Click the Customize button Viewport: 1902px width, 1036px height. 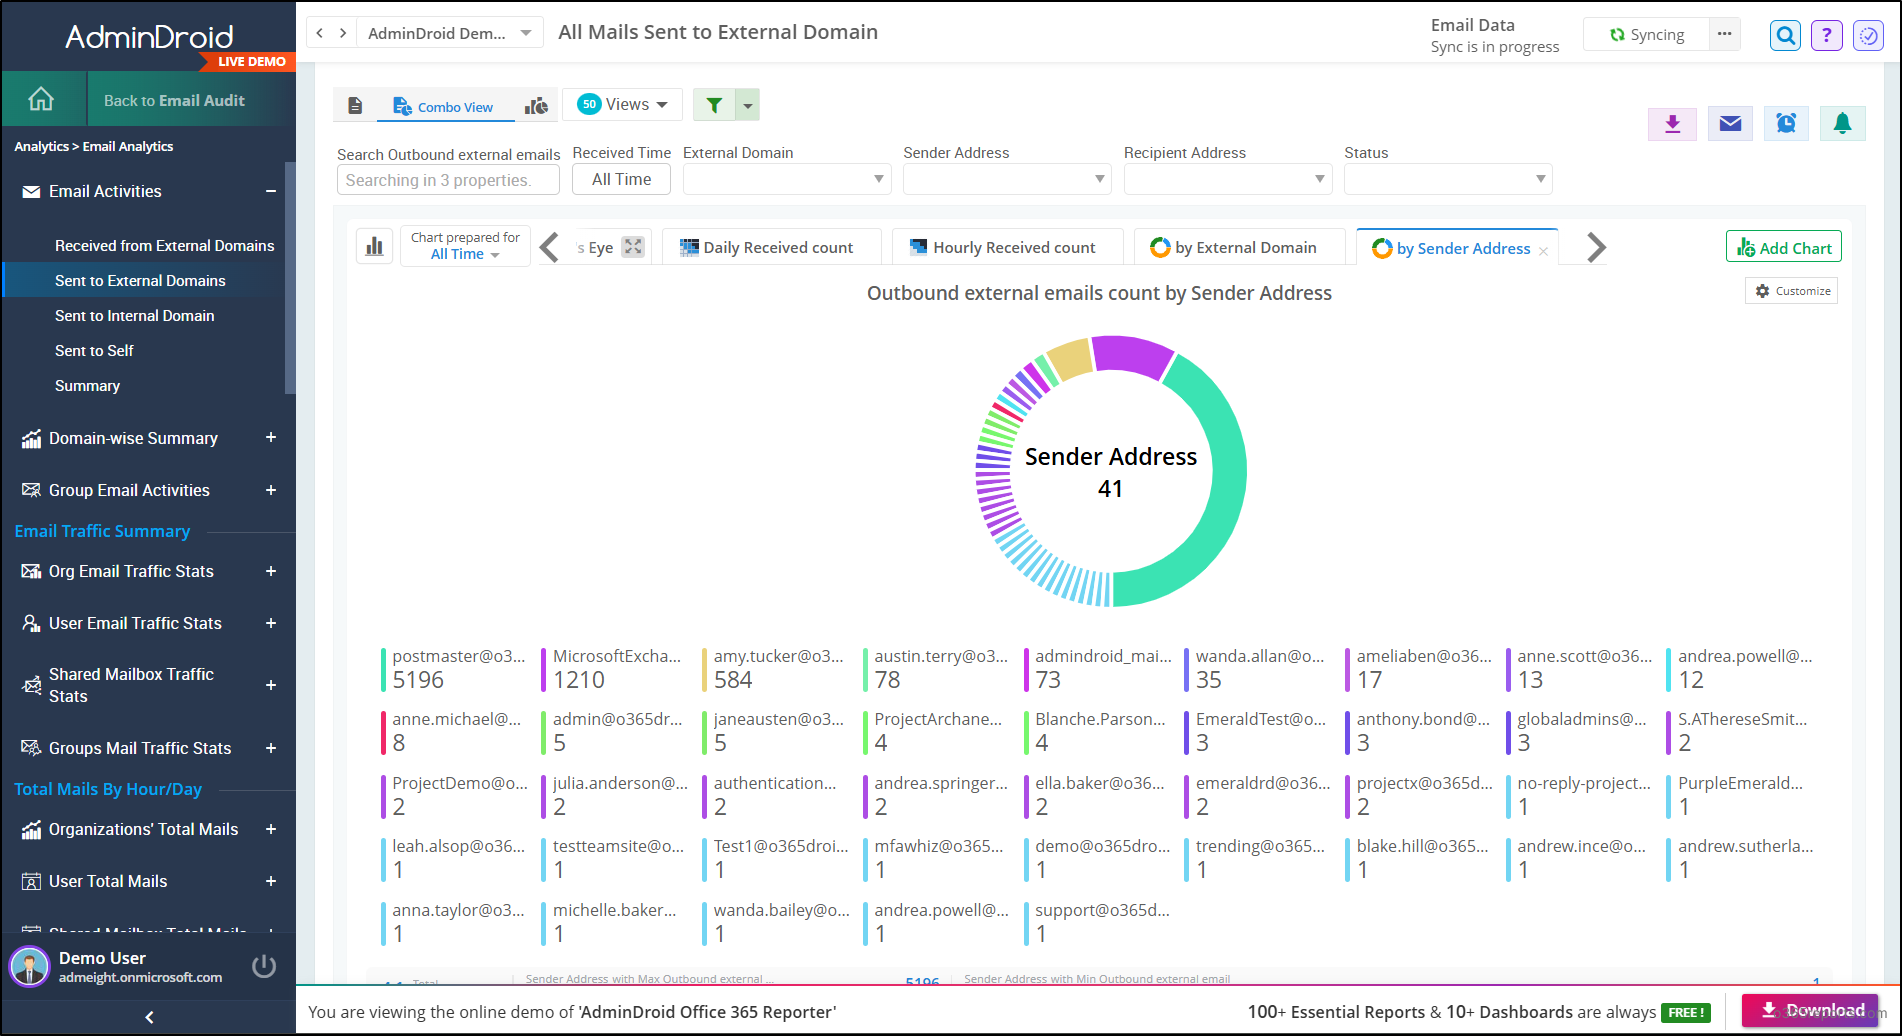pyautogui.click(x=1792, y=291)
